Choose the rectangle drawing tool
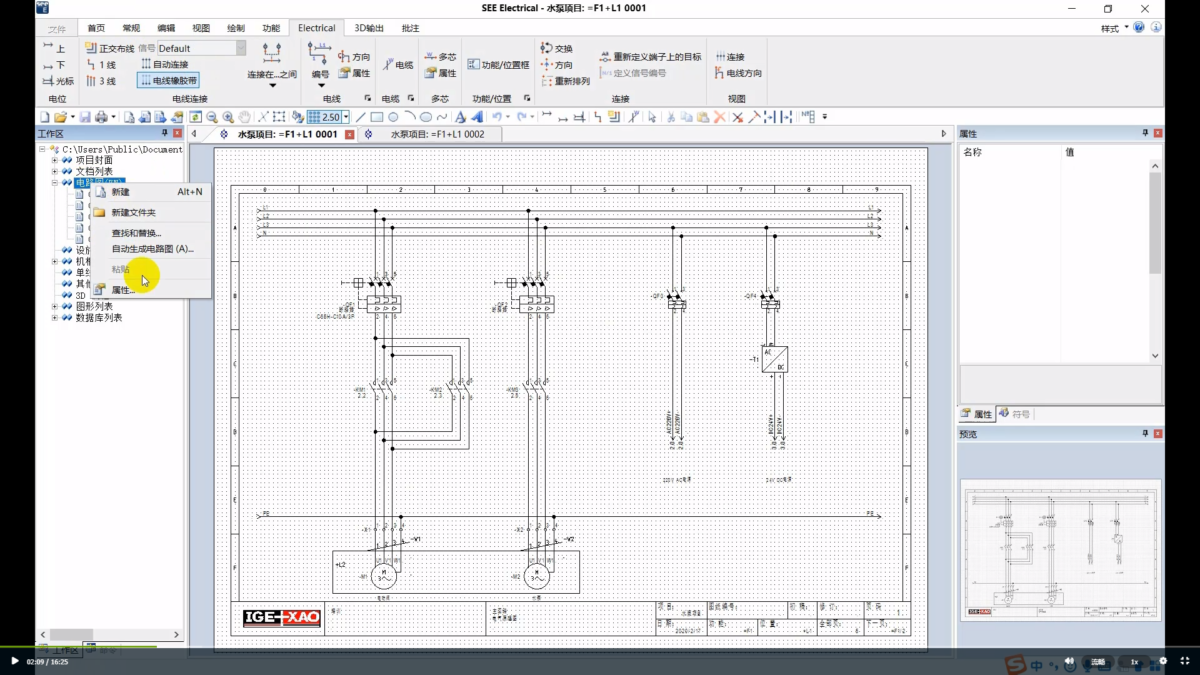The image size is (1200, 675). pos(376,117)
